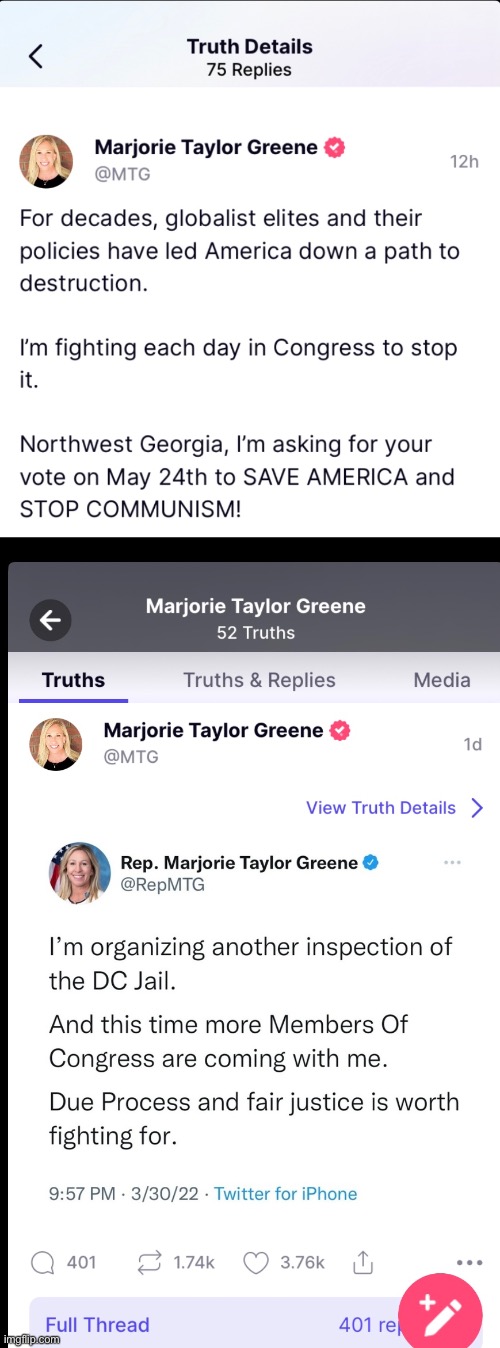Image resolution: width=500 pixels, height=1348 pixels.
Task: ReTruth the post with 1.74k count
Action: 150,1262
